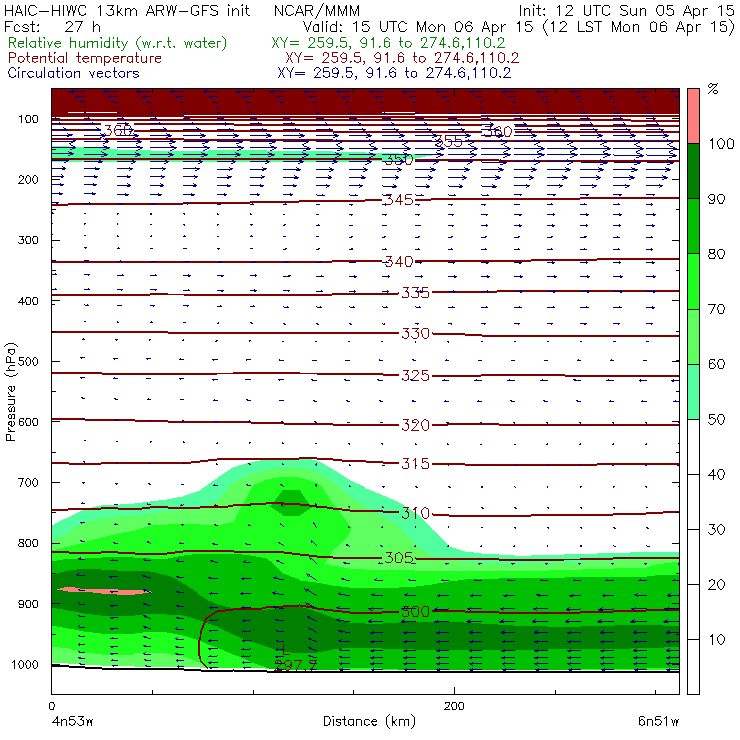The height and width of the screenshot is (740, 740).
Task: Click the 310 isentrope contour label
Action: 415,513
